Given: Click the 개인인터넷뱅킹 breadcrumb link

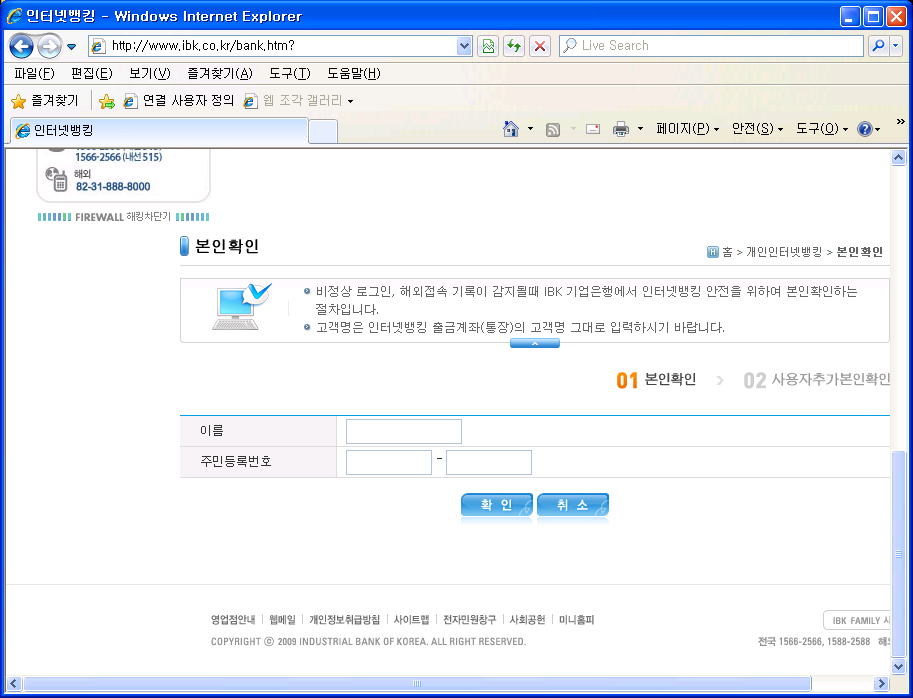Looking at the screenshot, I should pos(784,252).
